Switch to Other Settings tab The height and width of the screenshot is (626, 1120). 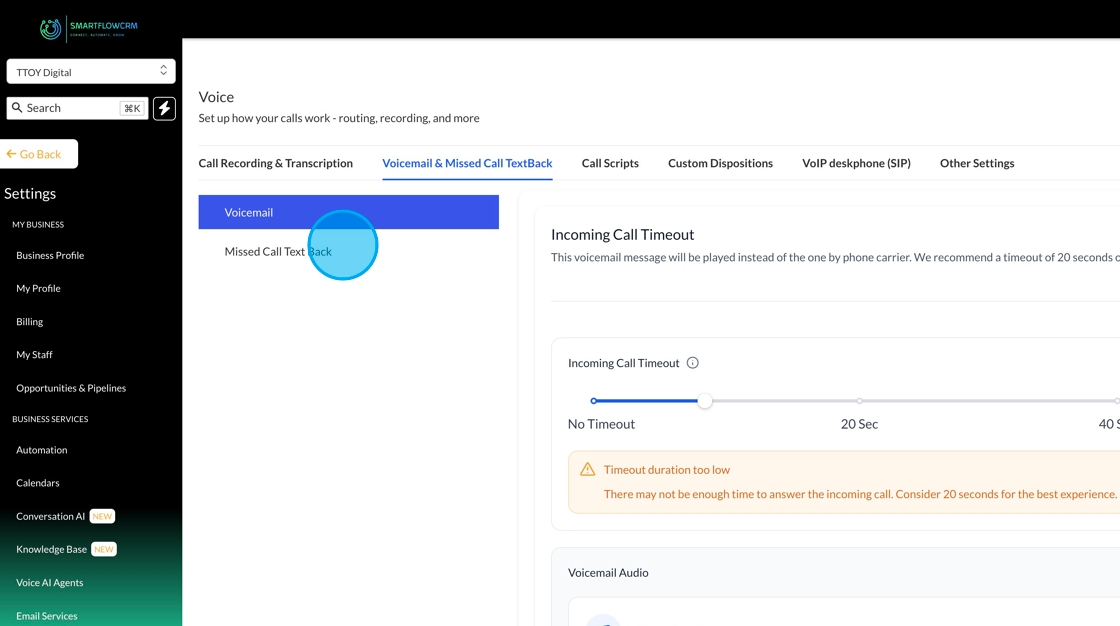pyautogui.click(x=977, y=163)
